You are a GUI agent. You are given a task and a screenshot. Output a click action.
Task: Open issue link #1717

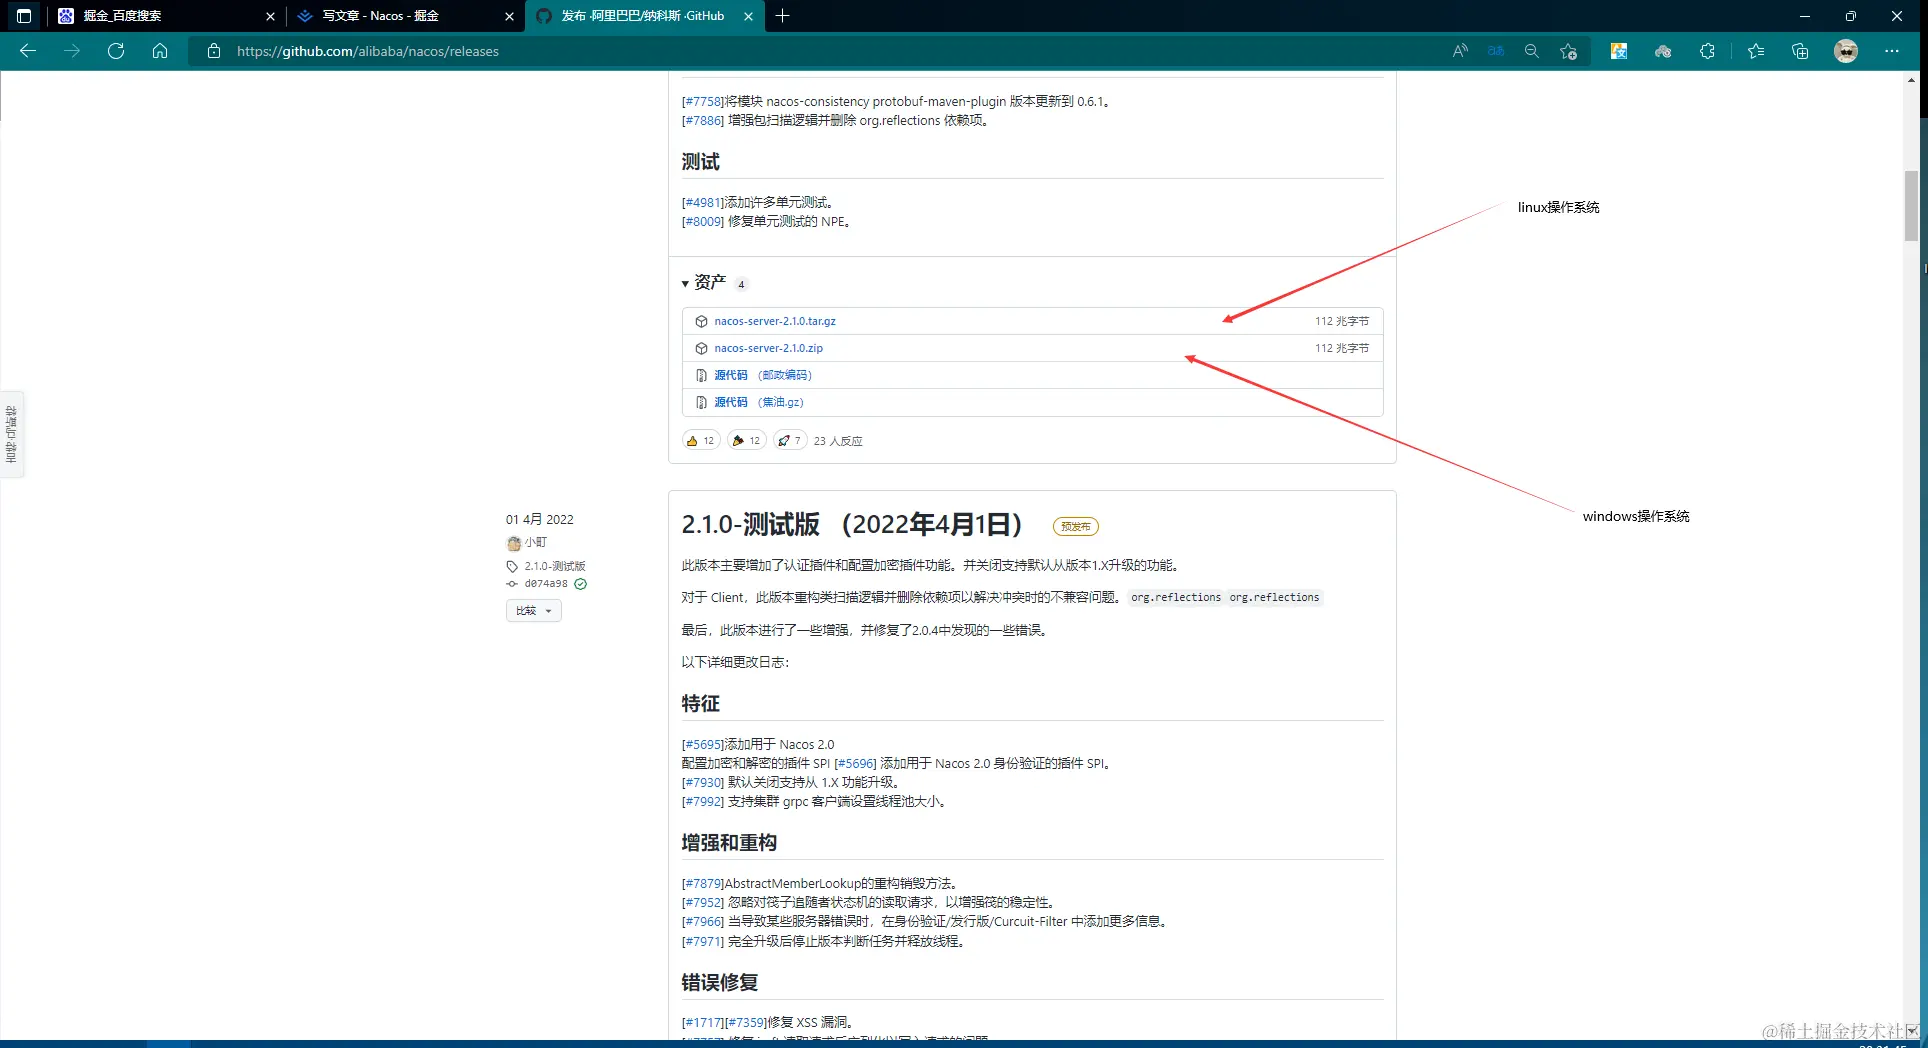click(703, 1022)
